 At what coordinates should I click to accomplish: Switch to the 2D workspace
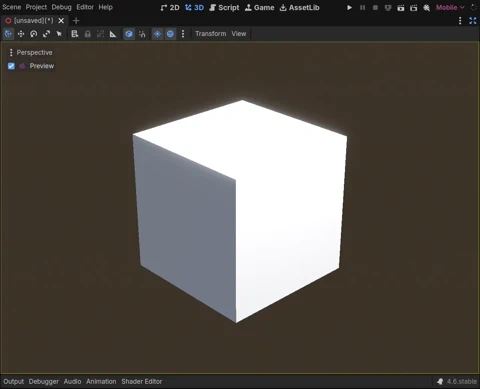pos(170,7)
